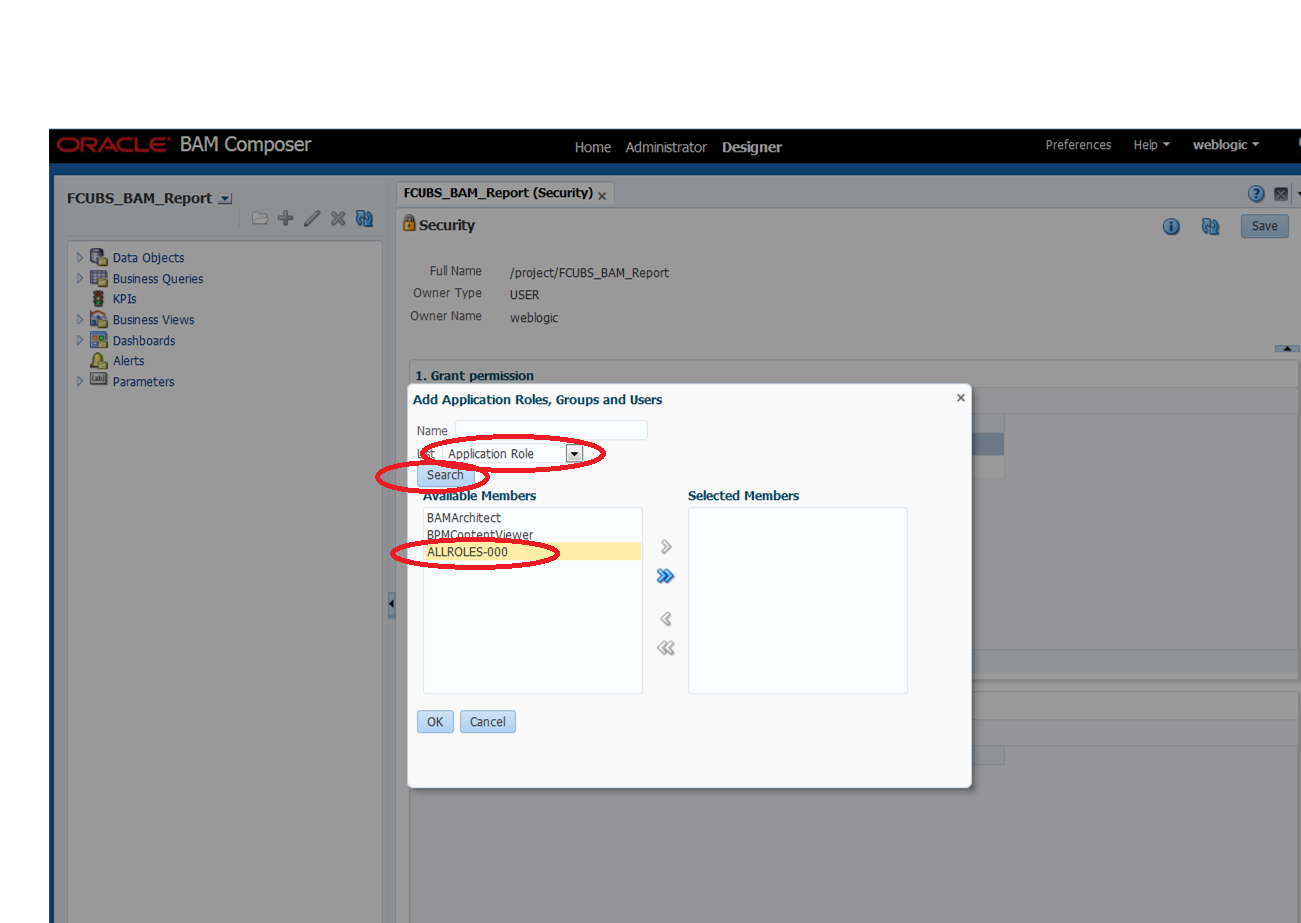Click the Business Queries grid icon
Viewport: 1301px width, 923px height.
point(98,278)
